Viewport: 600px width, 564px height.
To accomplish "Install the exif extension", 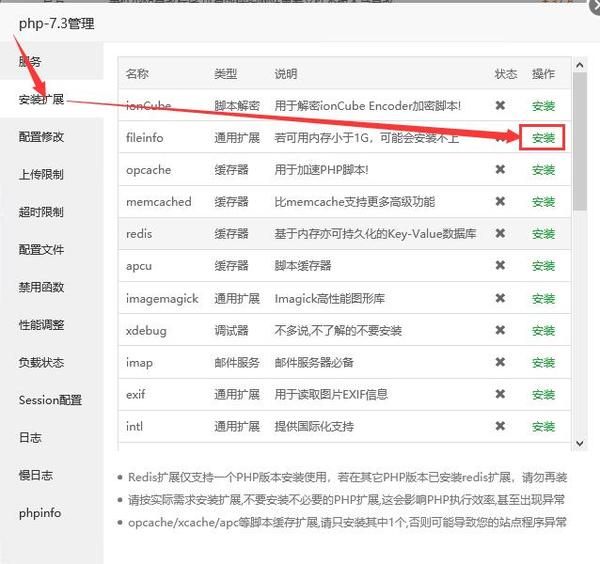I will [543, 394].
